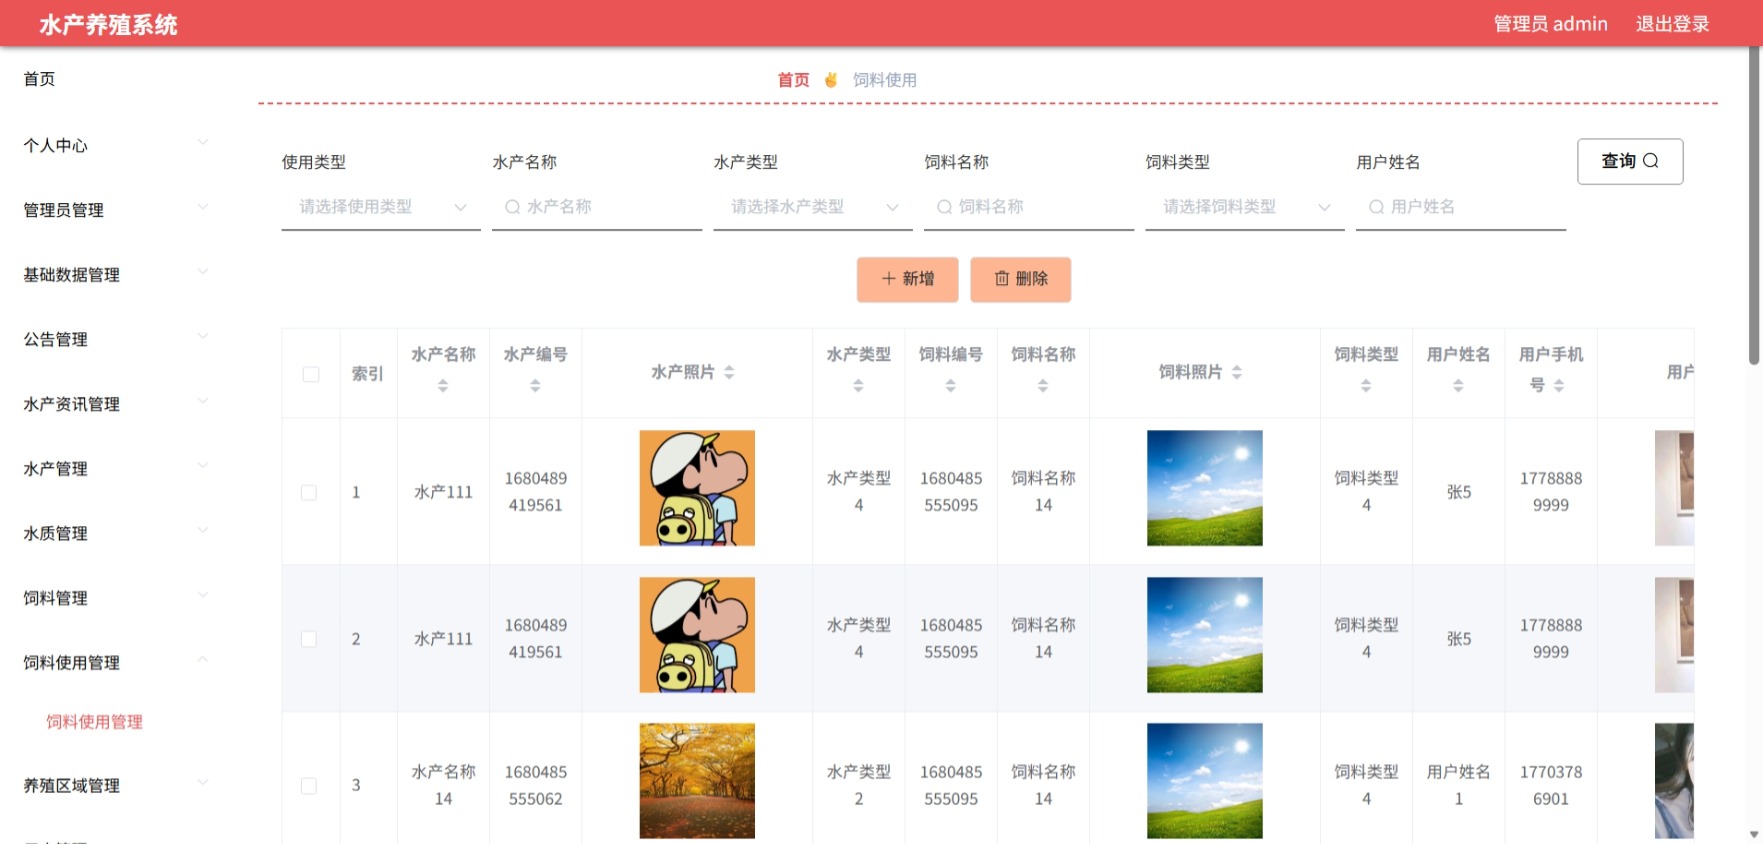Click the 删除 delete button
Image resolution: width=1763 pixels, height=844 pixels.
[x=1021, y=279]
